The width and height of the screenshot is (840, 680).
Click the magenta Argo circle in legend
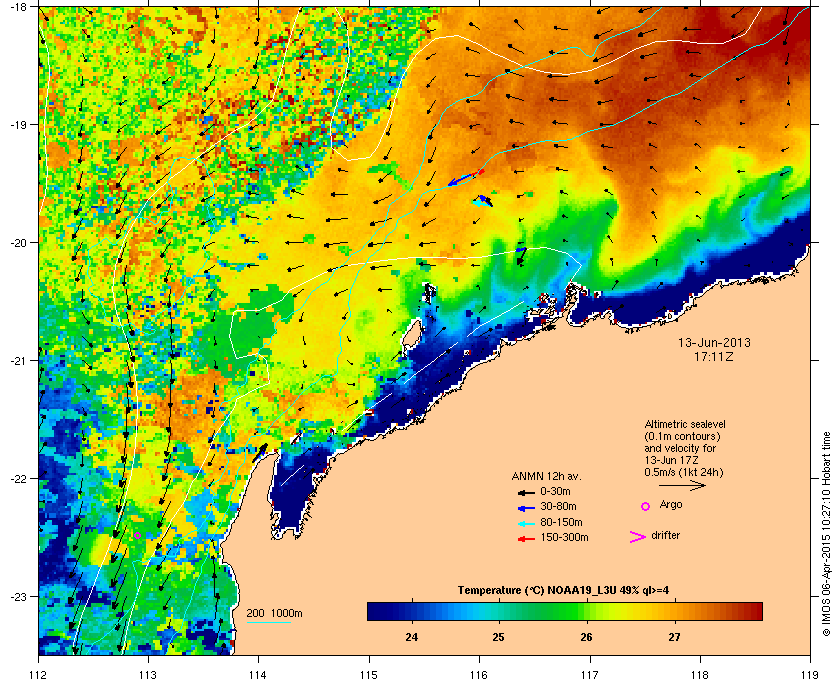[x=646, y=506]
